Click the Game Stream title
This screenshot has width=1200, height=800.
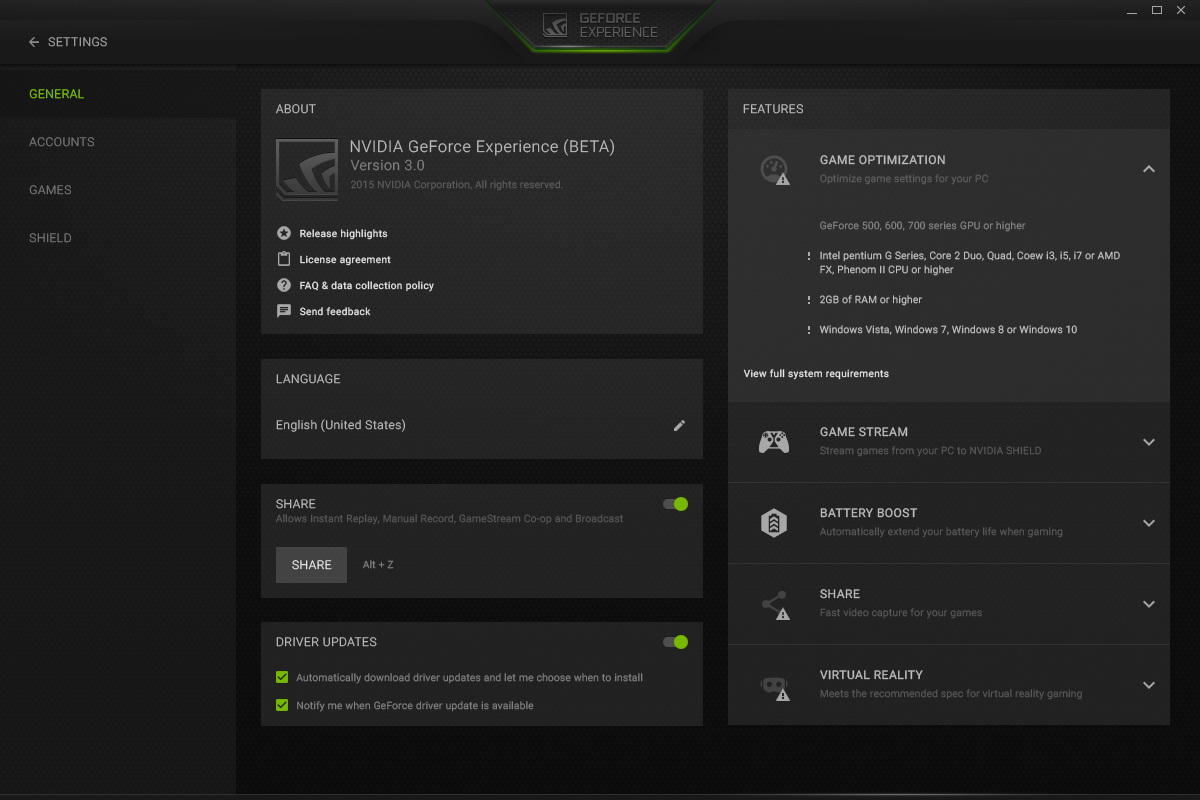[864, 432]
